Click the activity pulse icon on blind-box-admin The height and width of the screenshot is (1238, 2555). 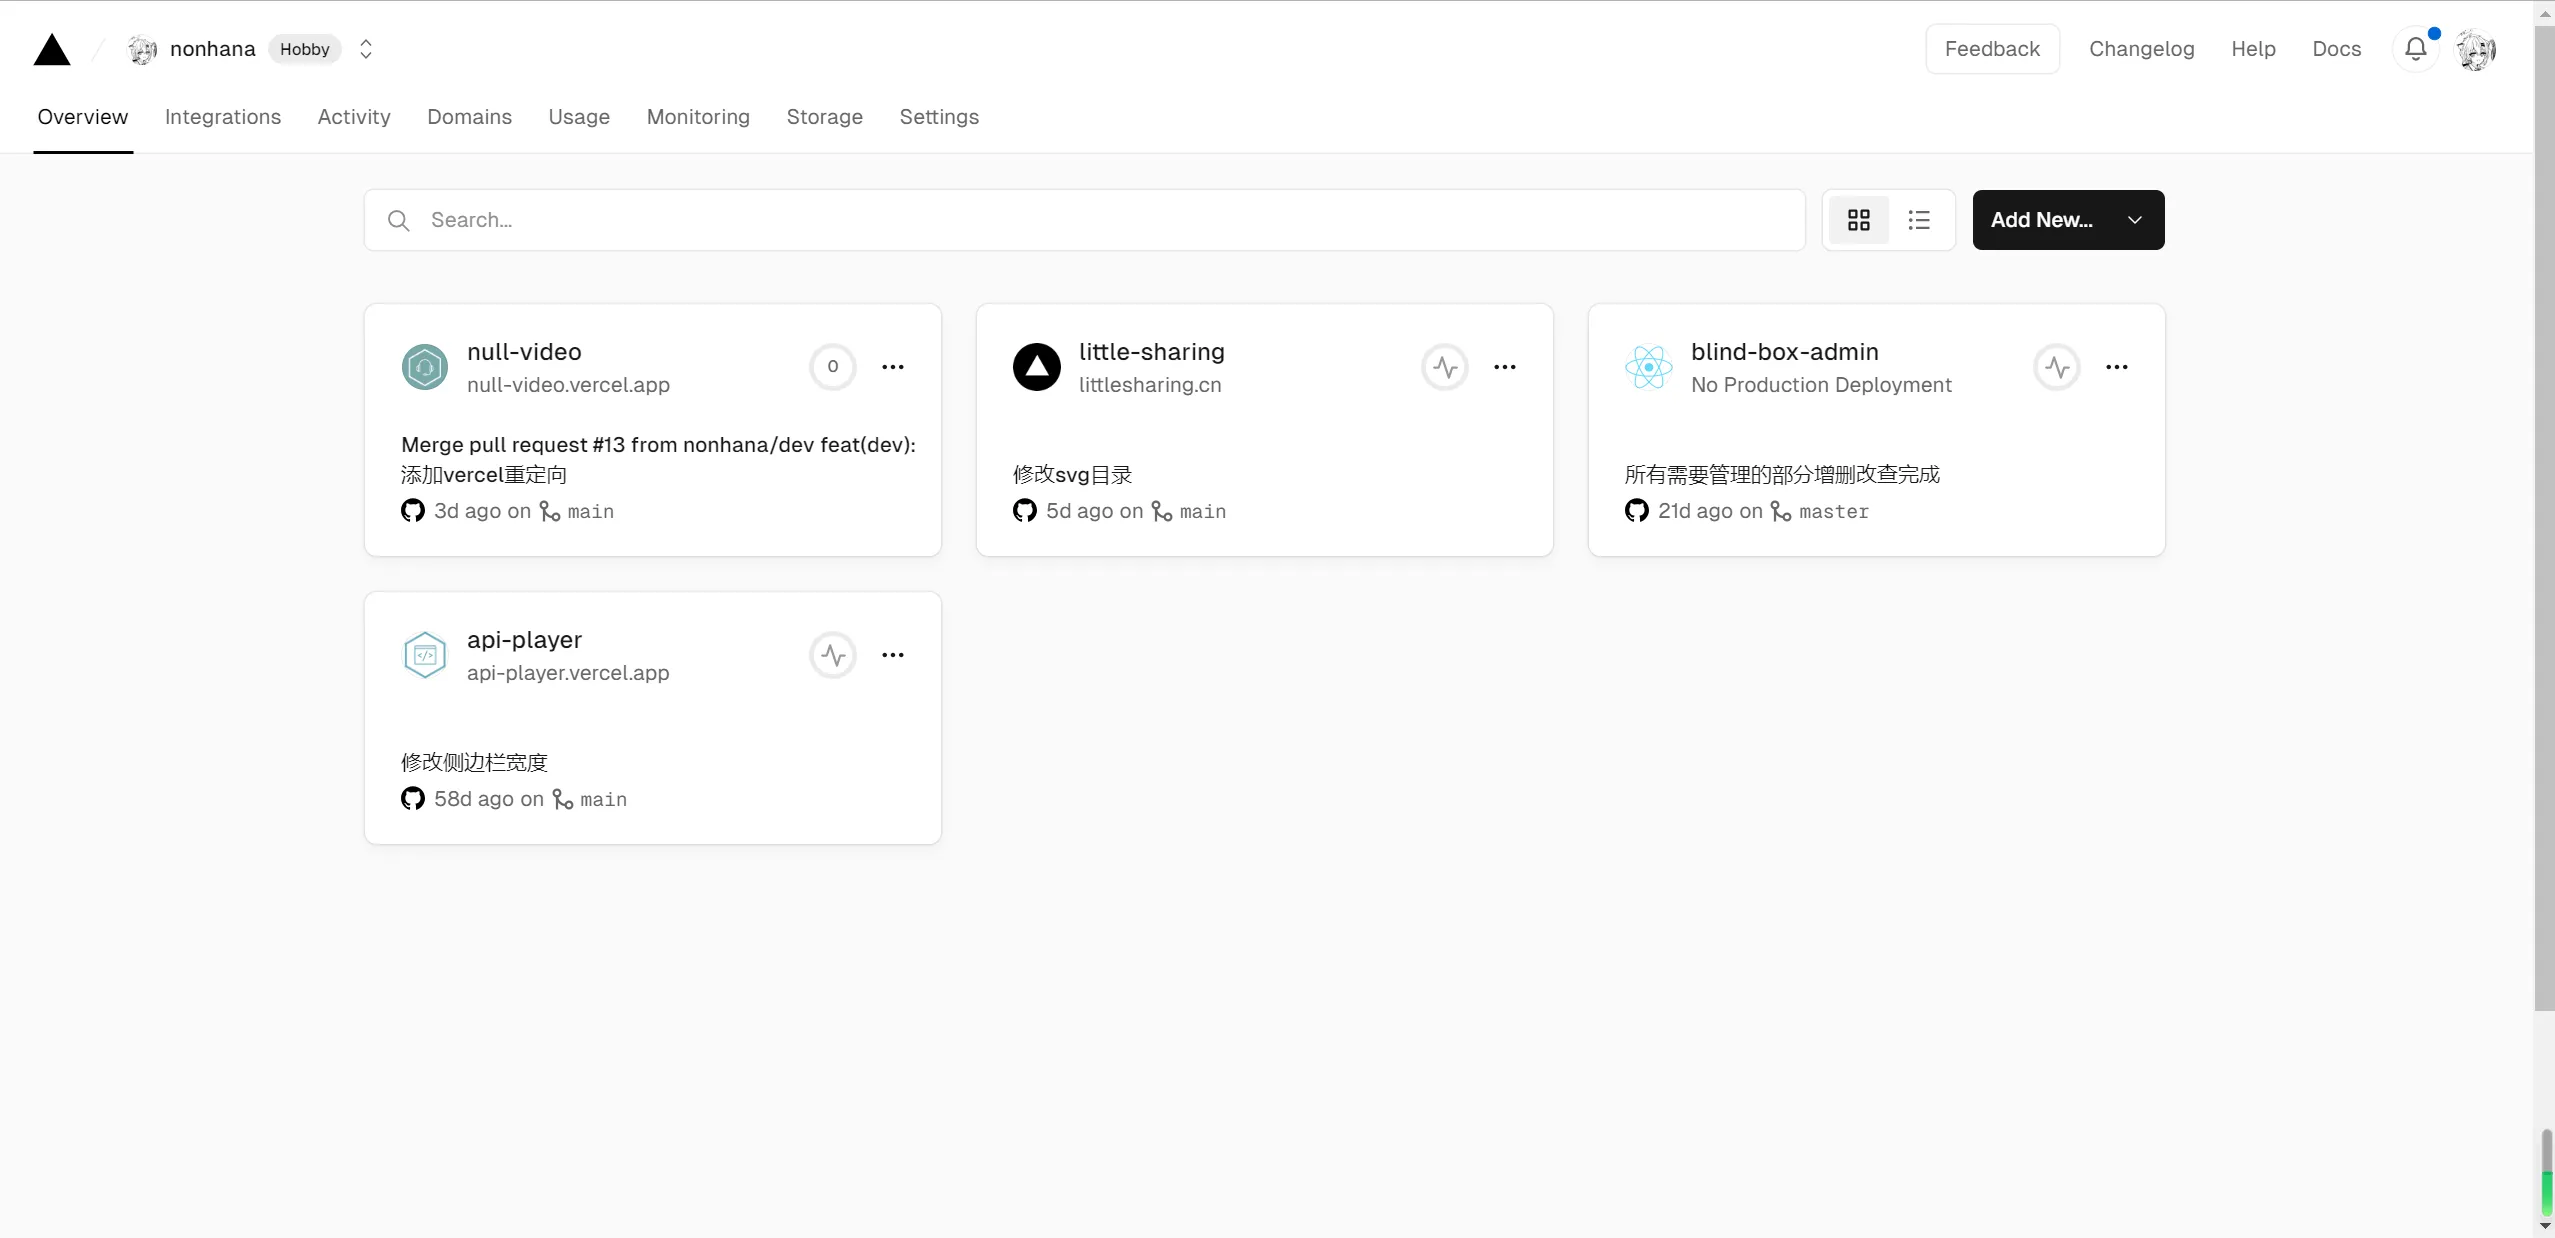coord(2056,367)
